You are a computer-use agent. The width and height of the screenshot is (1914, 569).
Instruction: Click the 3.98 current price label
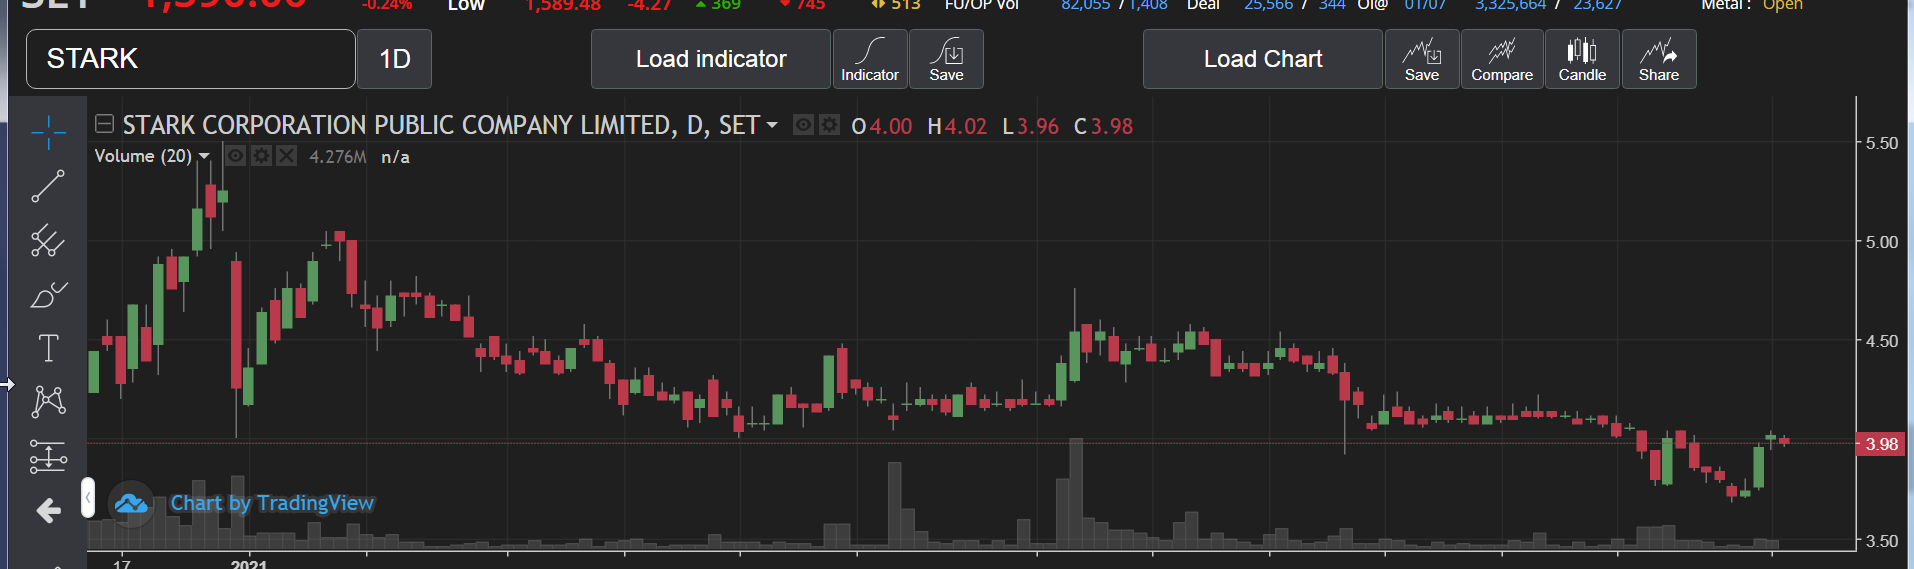pyautogui.click(x=1881, y=444)
